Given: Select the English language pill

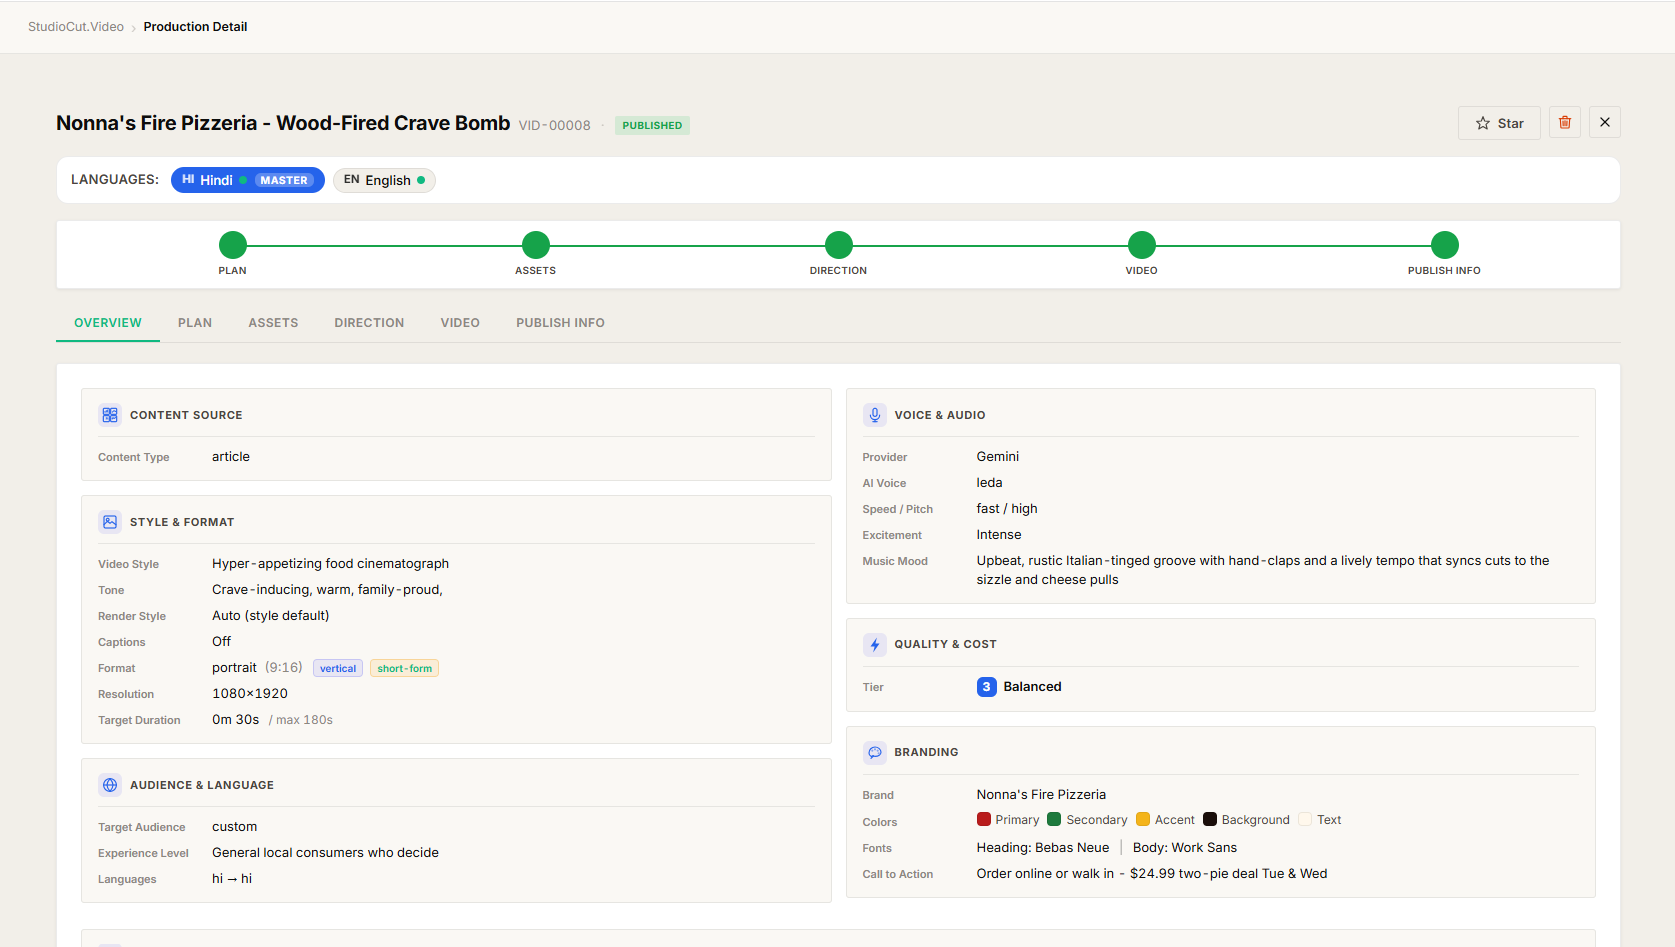Looking at the screenshot, I should click(x=384, y=180).
